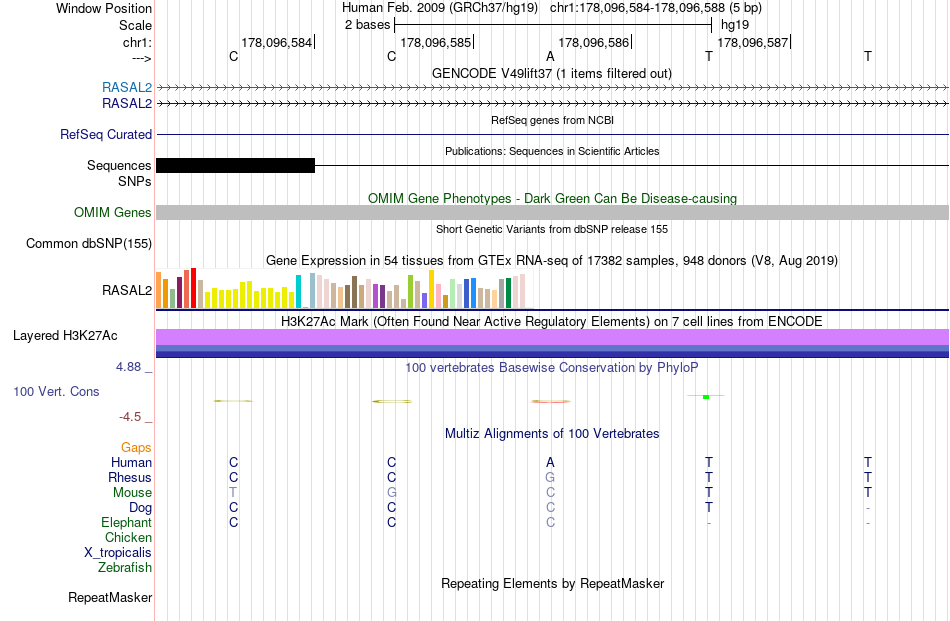Screen dimensions: 950x621
Task: Click the 2 bases scale bar
Action: (553, 25)
